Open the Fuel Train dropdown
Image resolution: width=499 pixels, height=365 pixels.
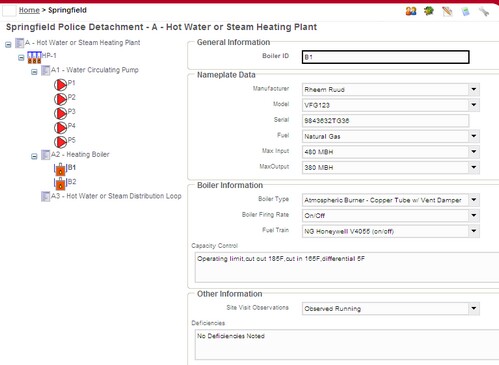coord(474,231)
